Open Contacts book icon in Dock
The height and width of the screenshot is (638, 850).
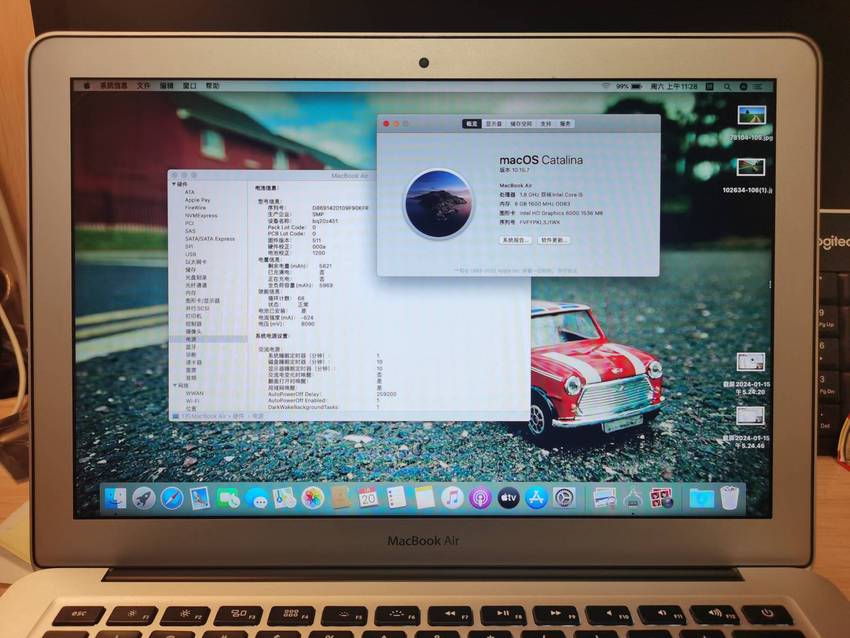[x=341, y=498]
